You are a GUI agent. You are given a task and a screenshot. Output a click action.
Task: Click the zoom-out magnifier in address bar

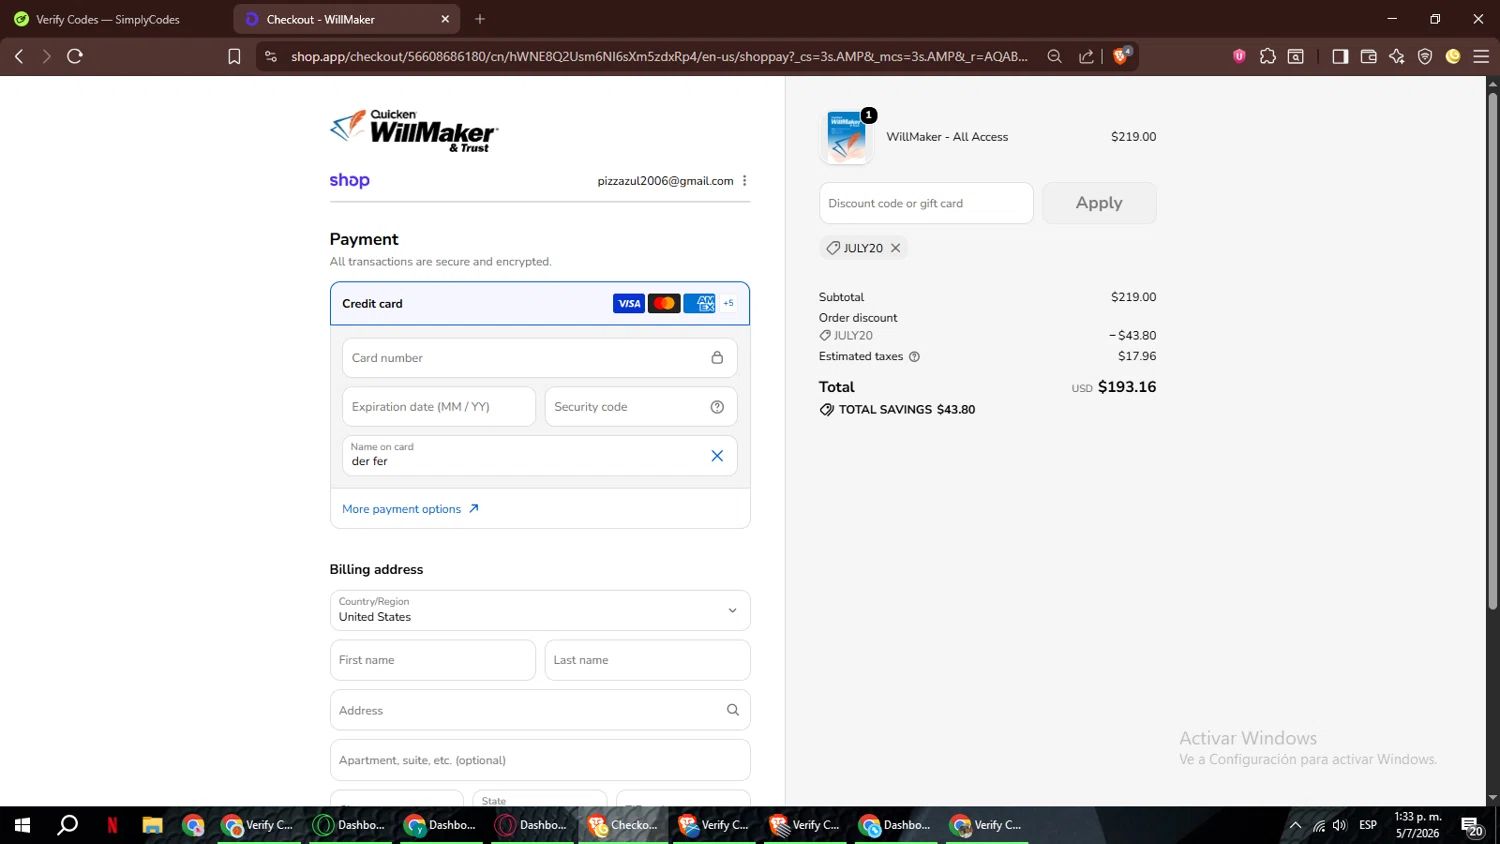pos(1054,56)
